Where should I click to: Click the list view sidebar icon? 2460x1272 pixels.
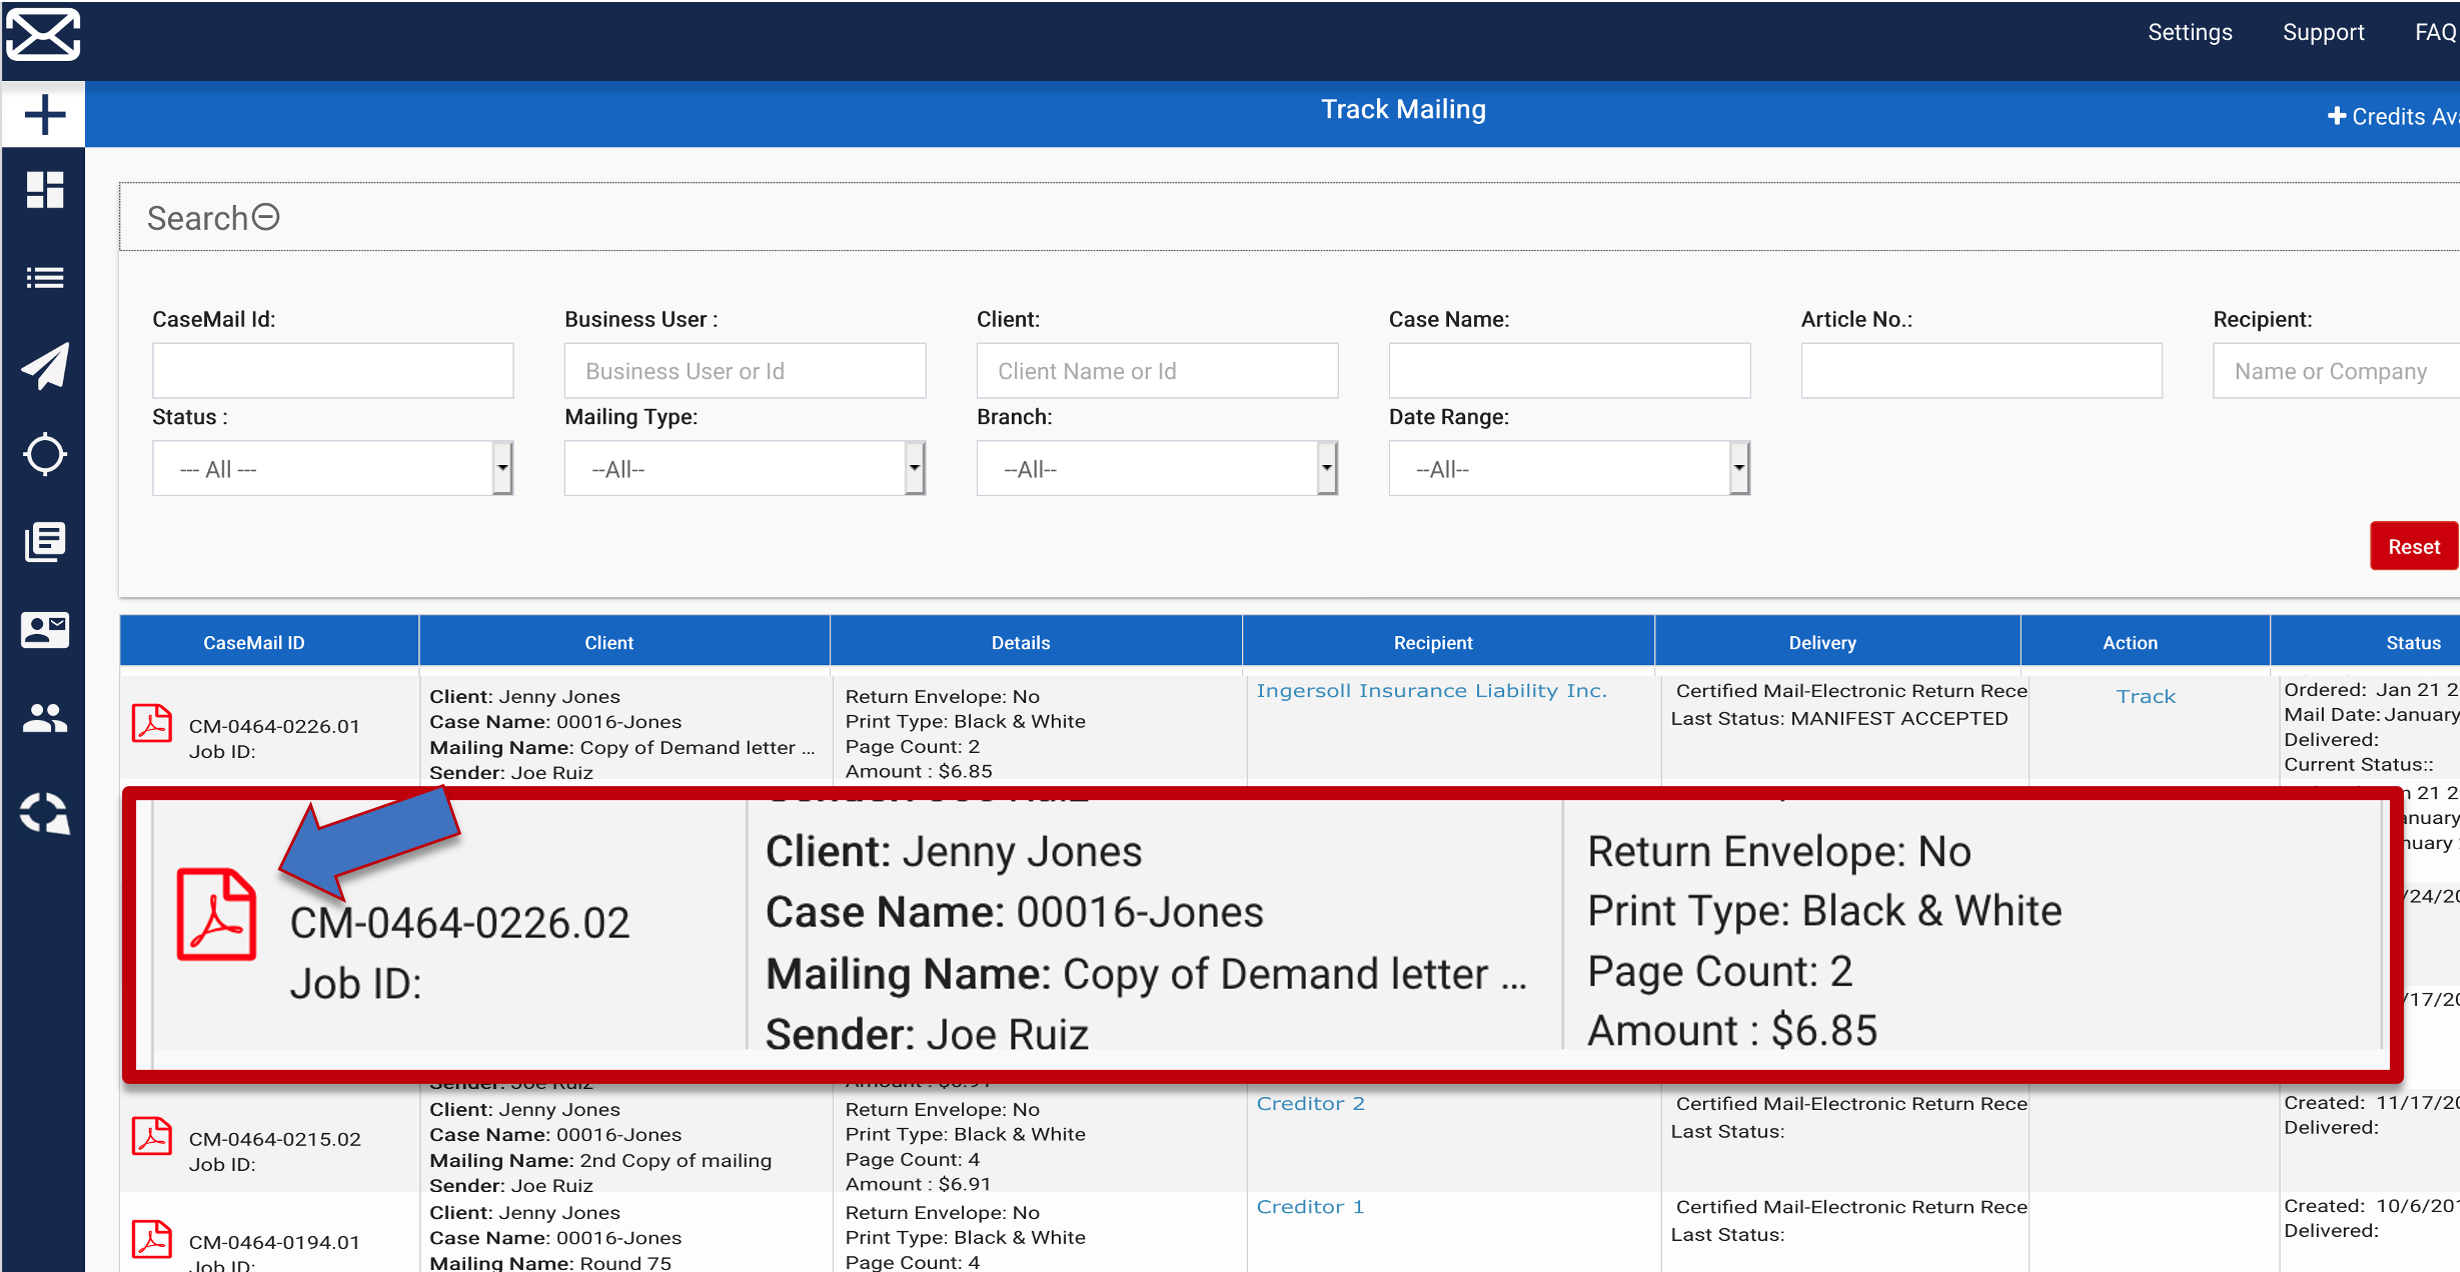tap(44, 277)
